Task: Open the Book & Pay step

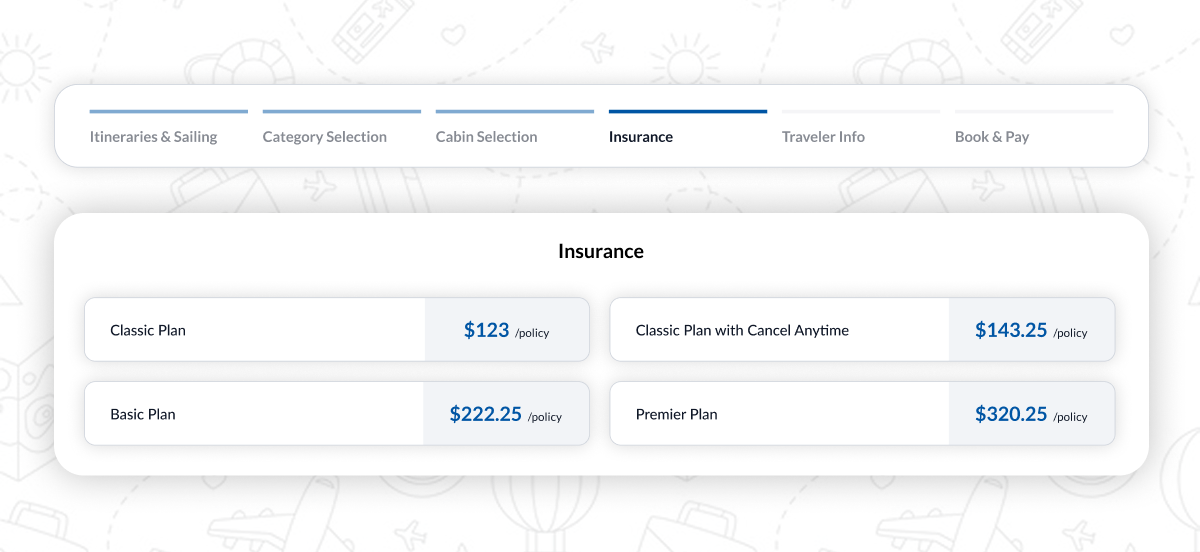Action: pyautogui.click(x=991, y=137)
